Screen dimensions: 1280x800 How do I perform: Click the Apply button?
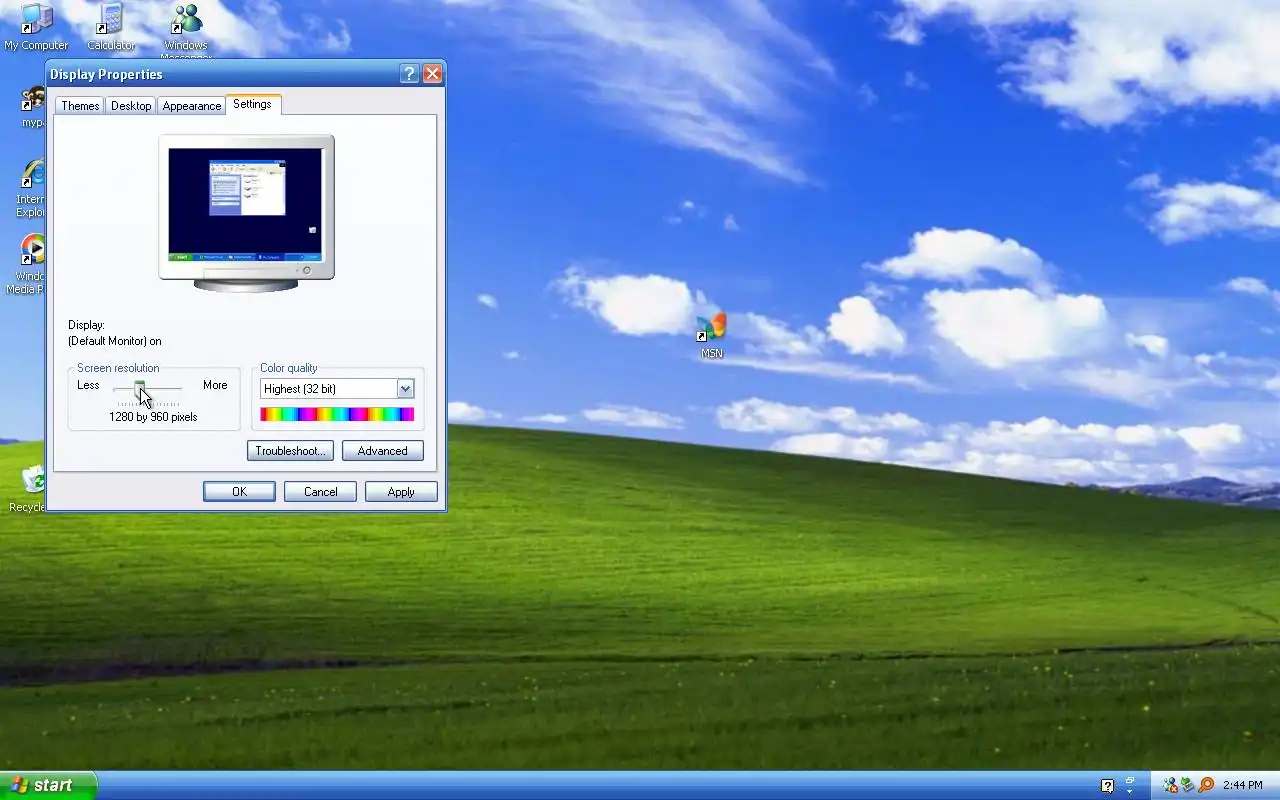pos(401,492)
